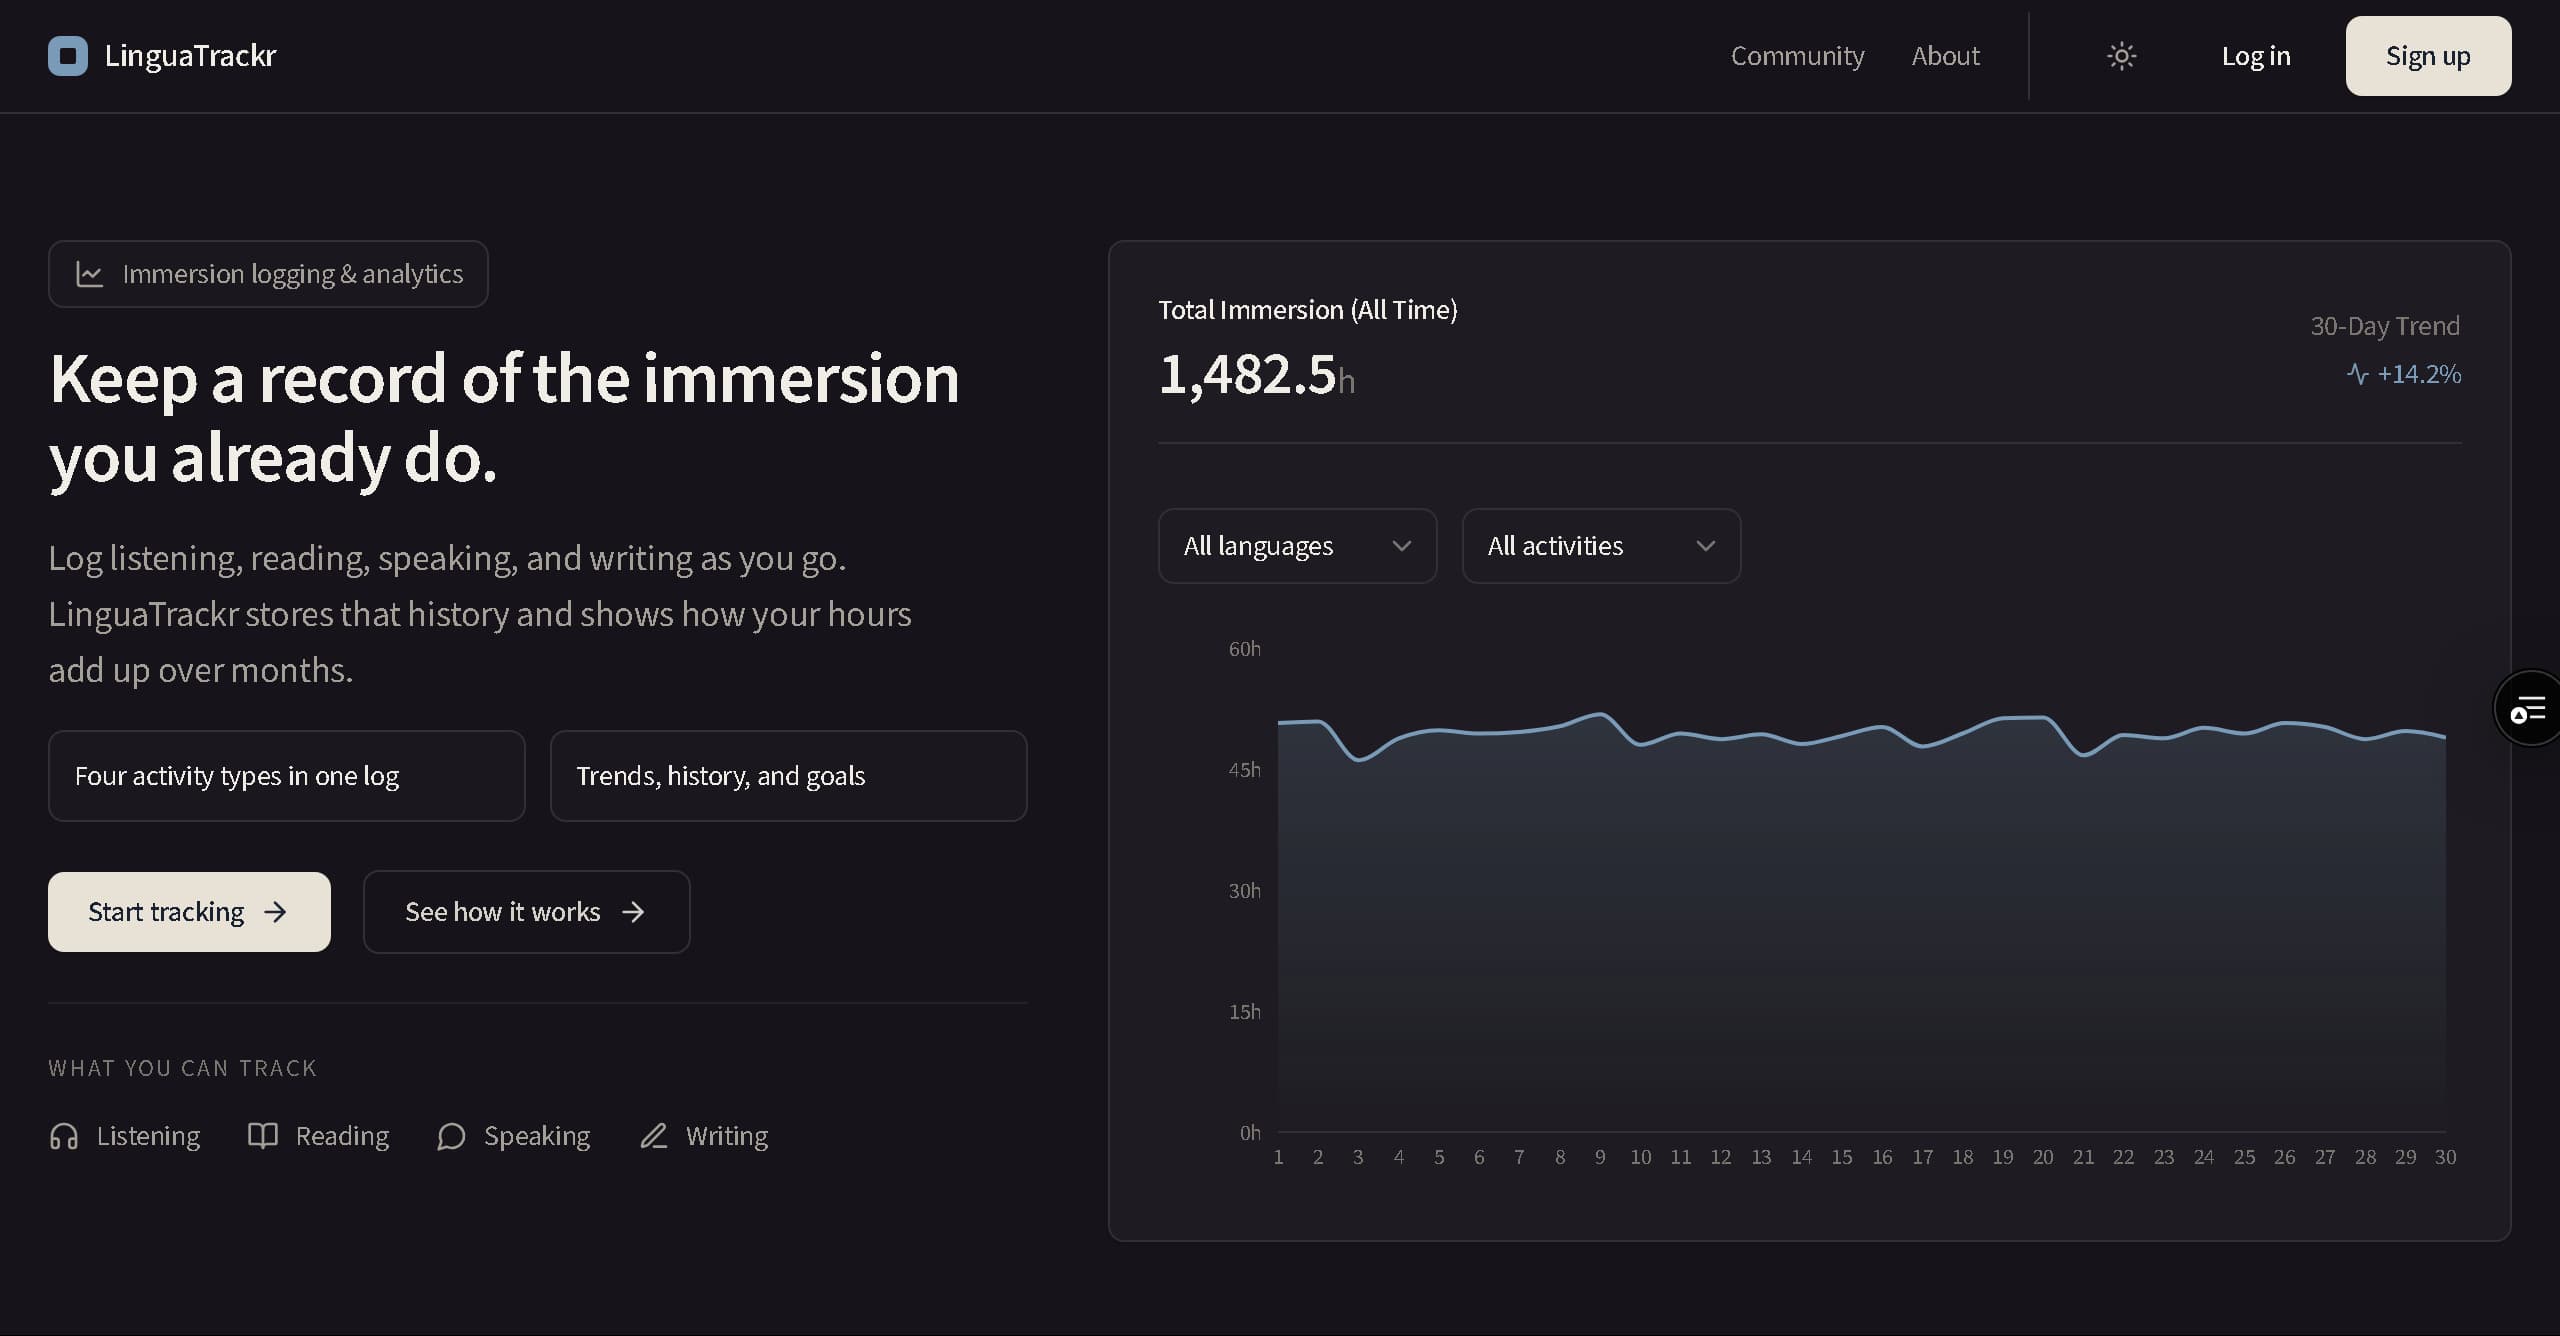
Task: Select the Trends, history, and goals card
Action: click(788, 776)
